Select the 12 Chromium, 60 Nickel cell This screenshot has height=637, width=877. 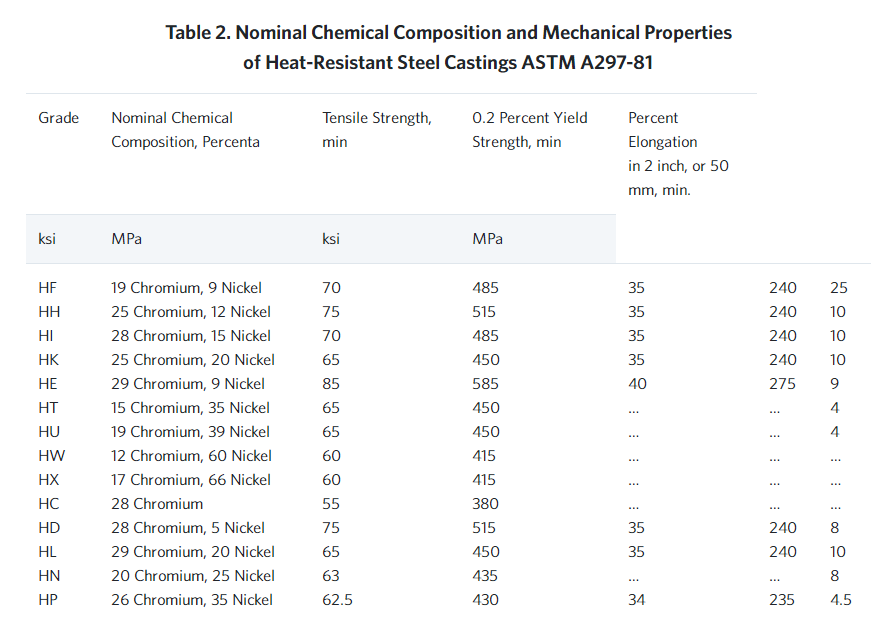coord(191,456)
